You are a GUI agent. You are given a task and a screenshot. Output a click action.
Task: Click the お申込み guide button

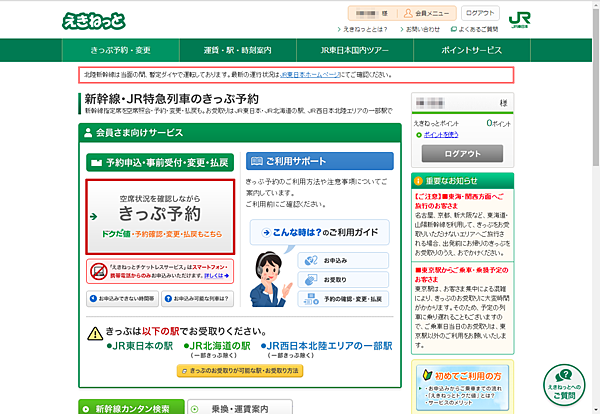click(x=343, y=261)
